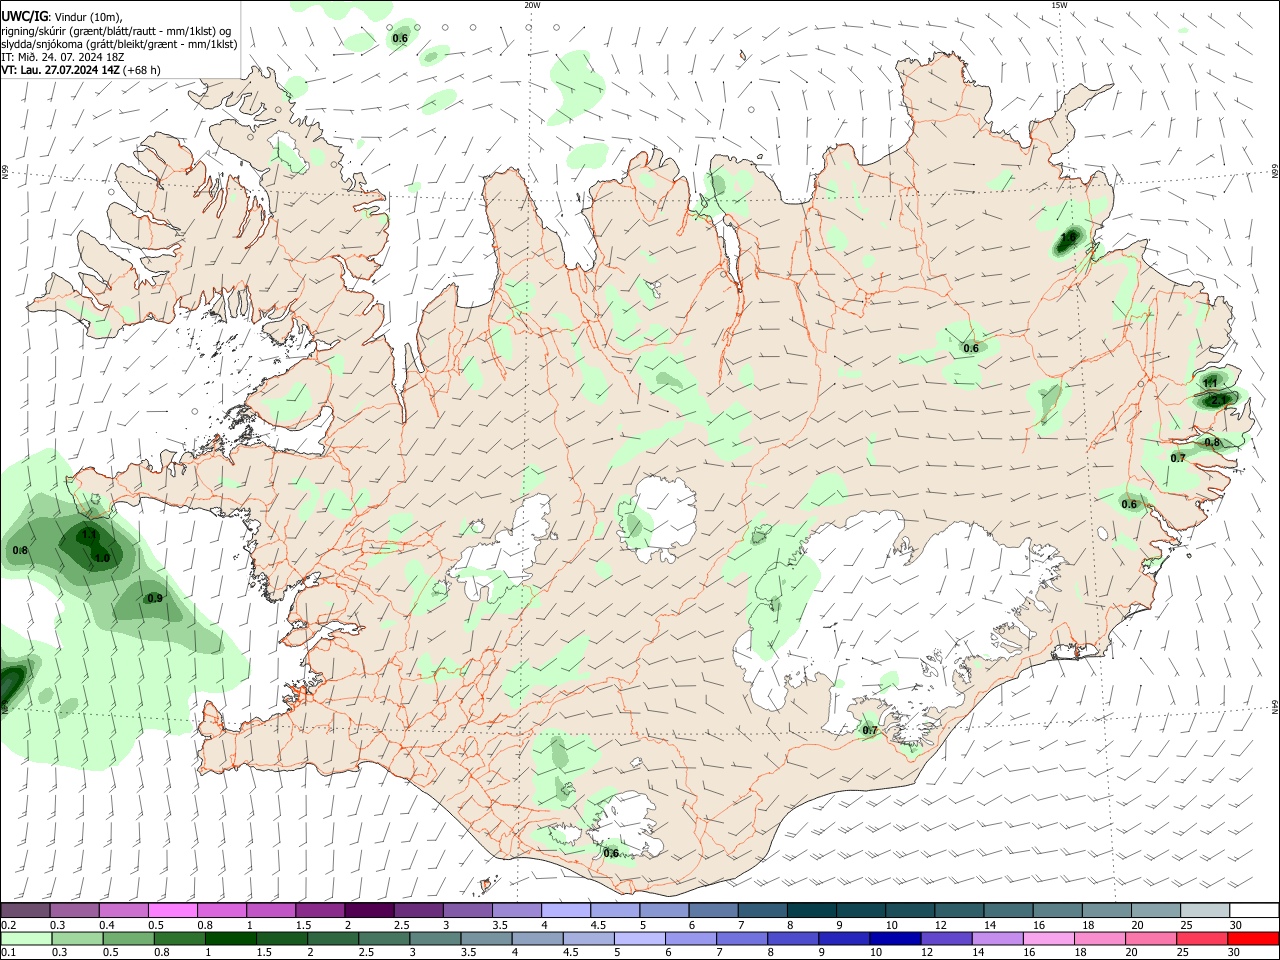Screen dimensions: 1280x960
Task: Select the darkest green swatch labeled 1 in lower legend
Action: coord(230,938)
